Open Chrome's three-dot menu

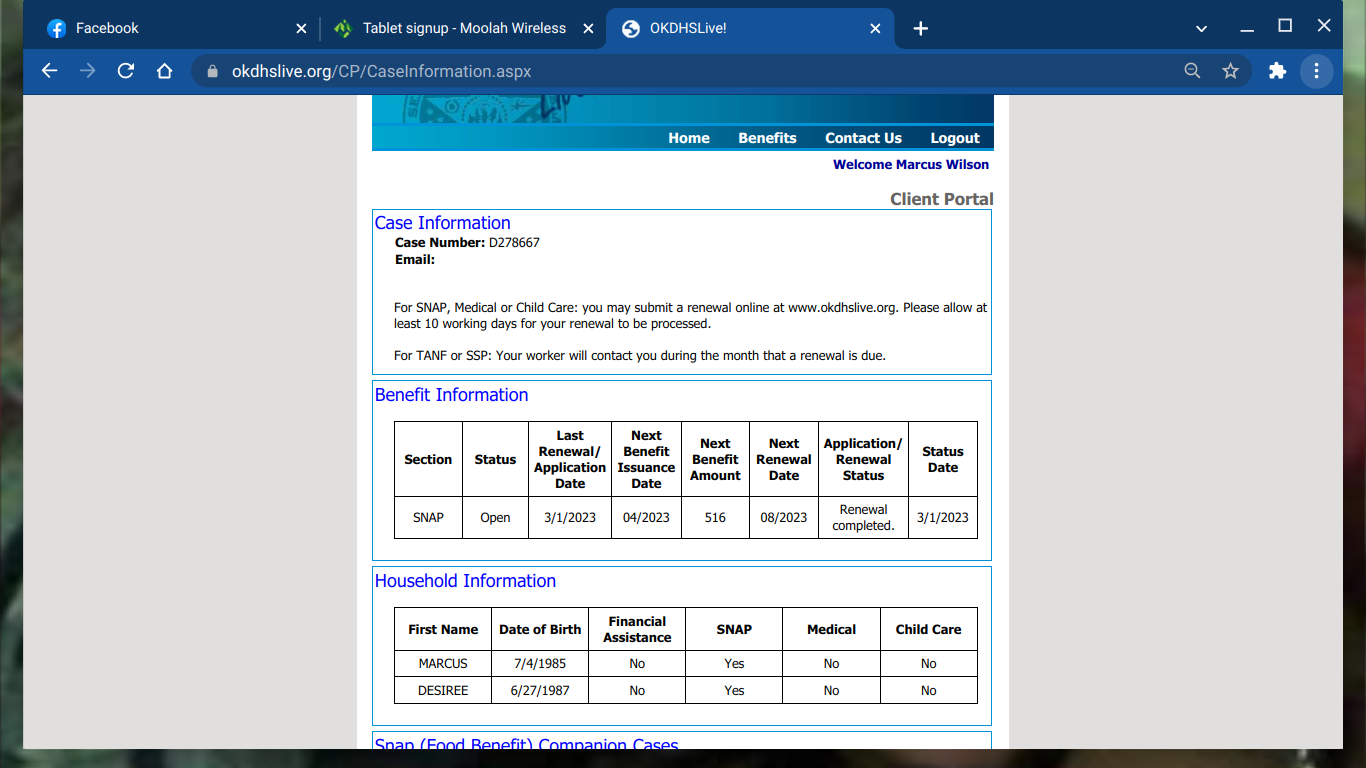1316,71
